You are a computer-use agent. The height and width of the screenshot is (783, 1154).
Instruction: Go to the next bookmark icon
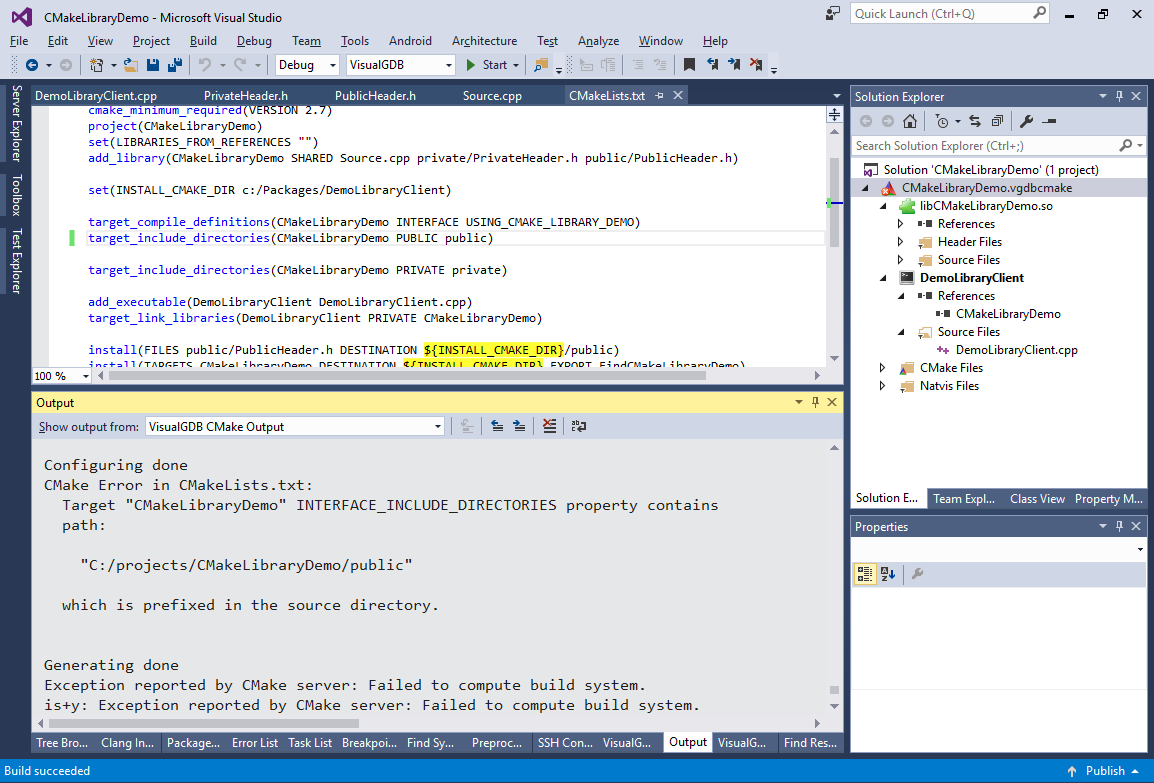coord(734,65)
